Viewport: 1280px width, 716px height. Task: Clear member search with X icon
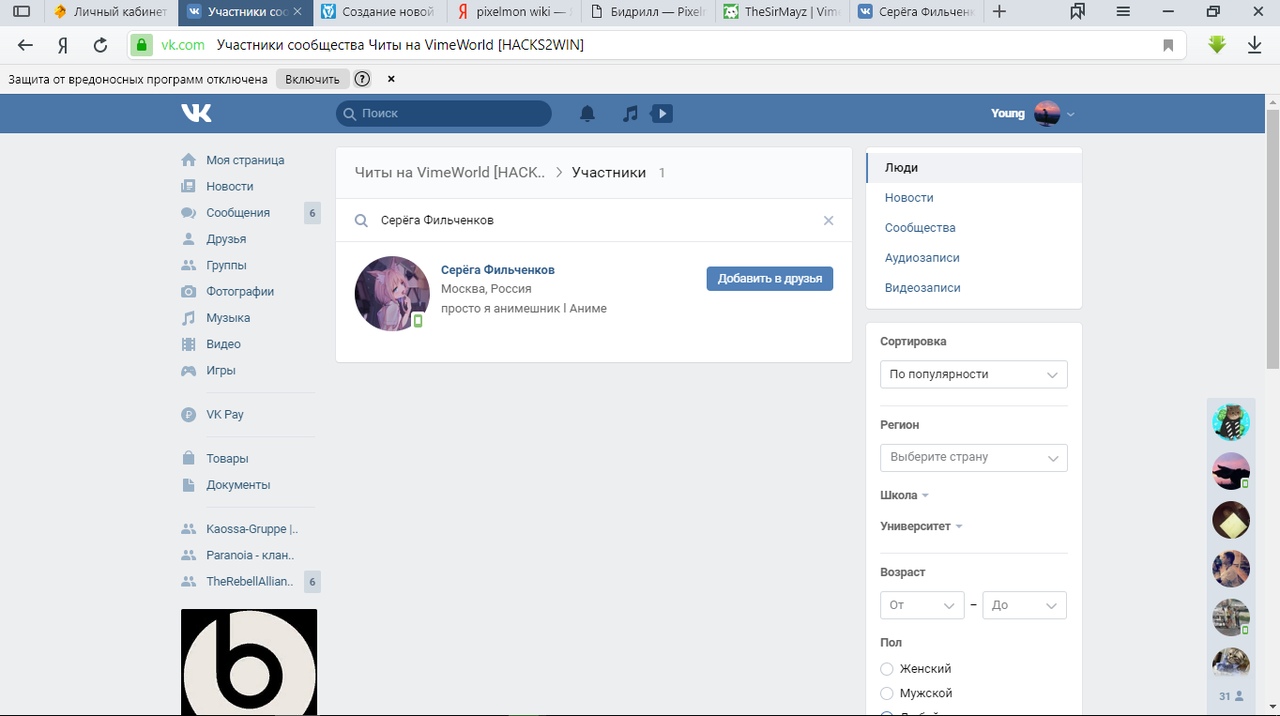[x=828, y=221]
